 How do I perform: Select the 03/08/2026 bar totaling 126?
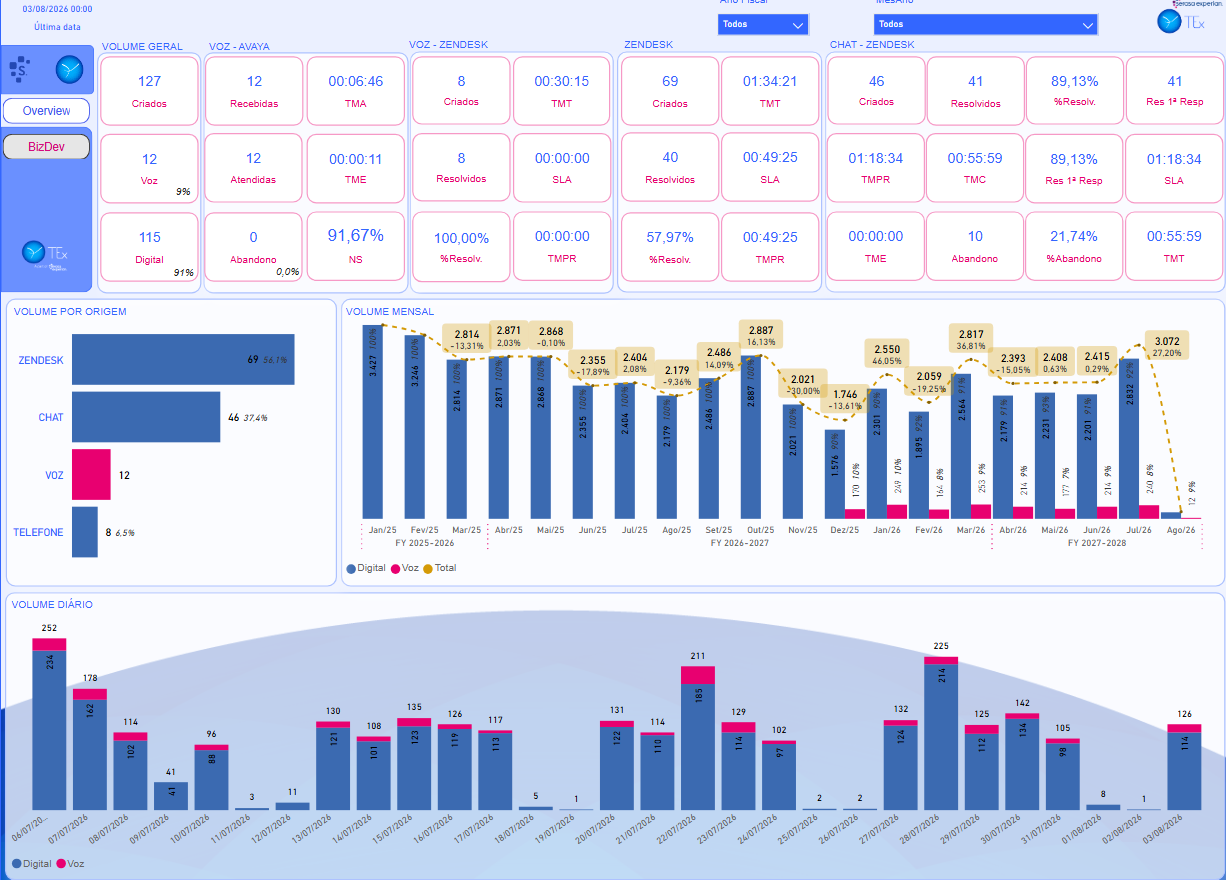1185,767
